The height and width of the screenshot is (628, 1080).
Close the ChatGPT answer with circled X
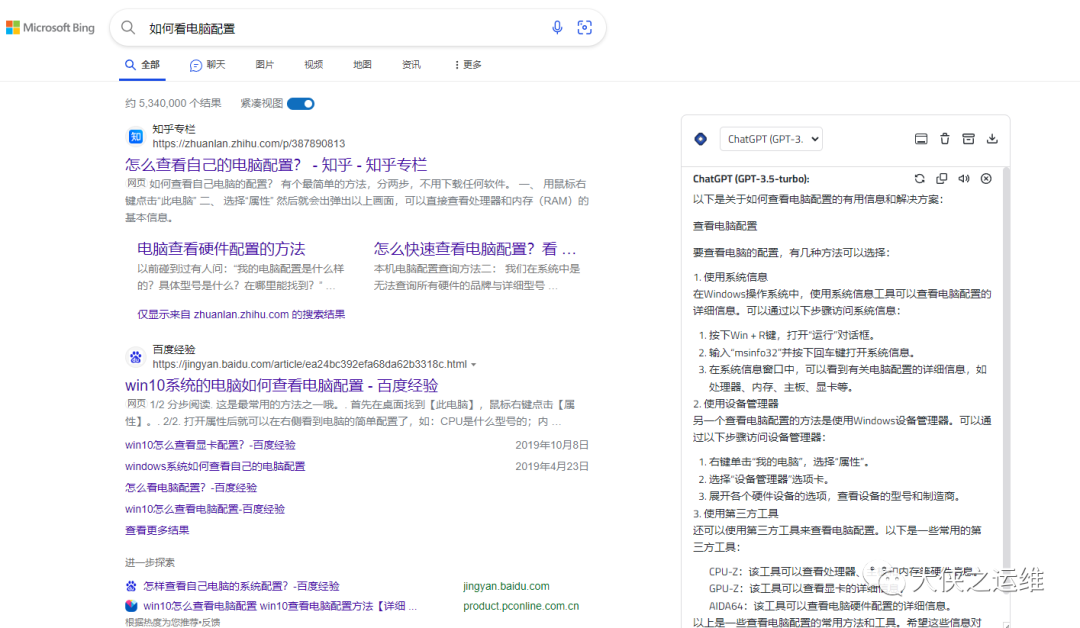tap(986, 178)
